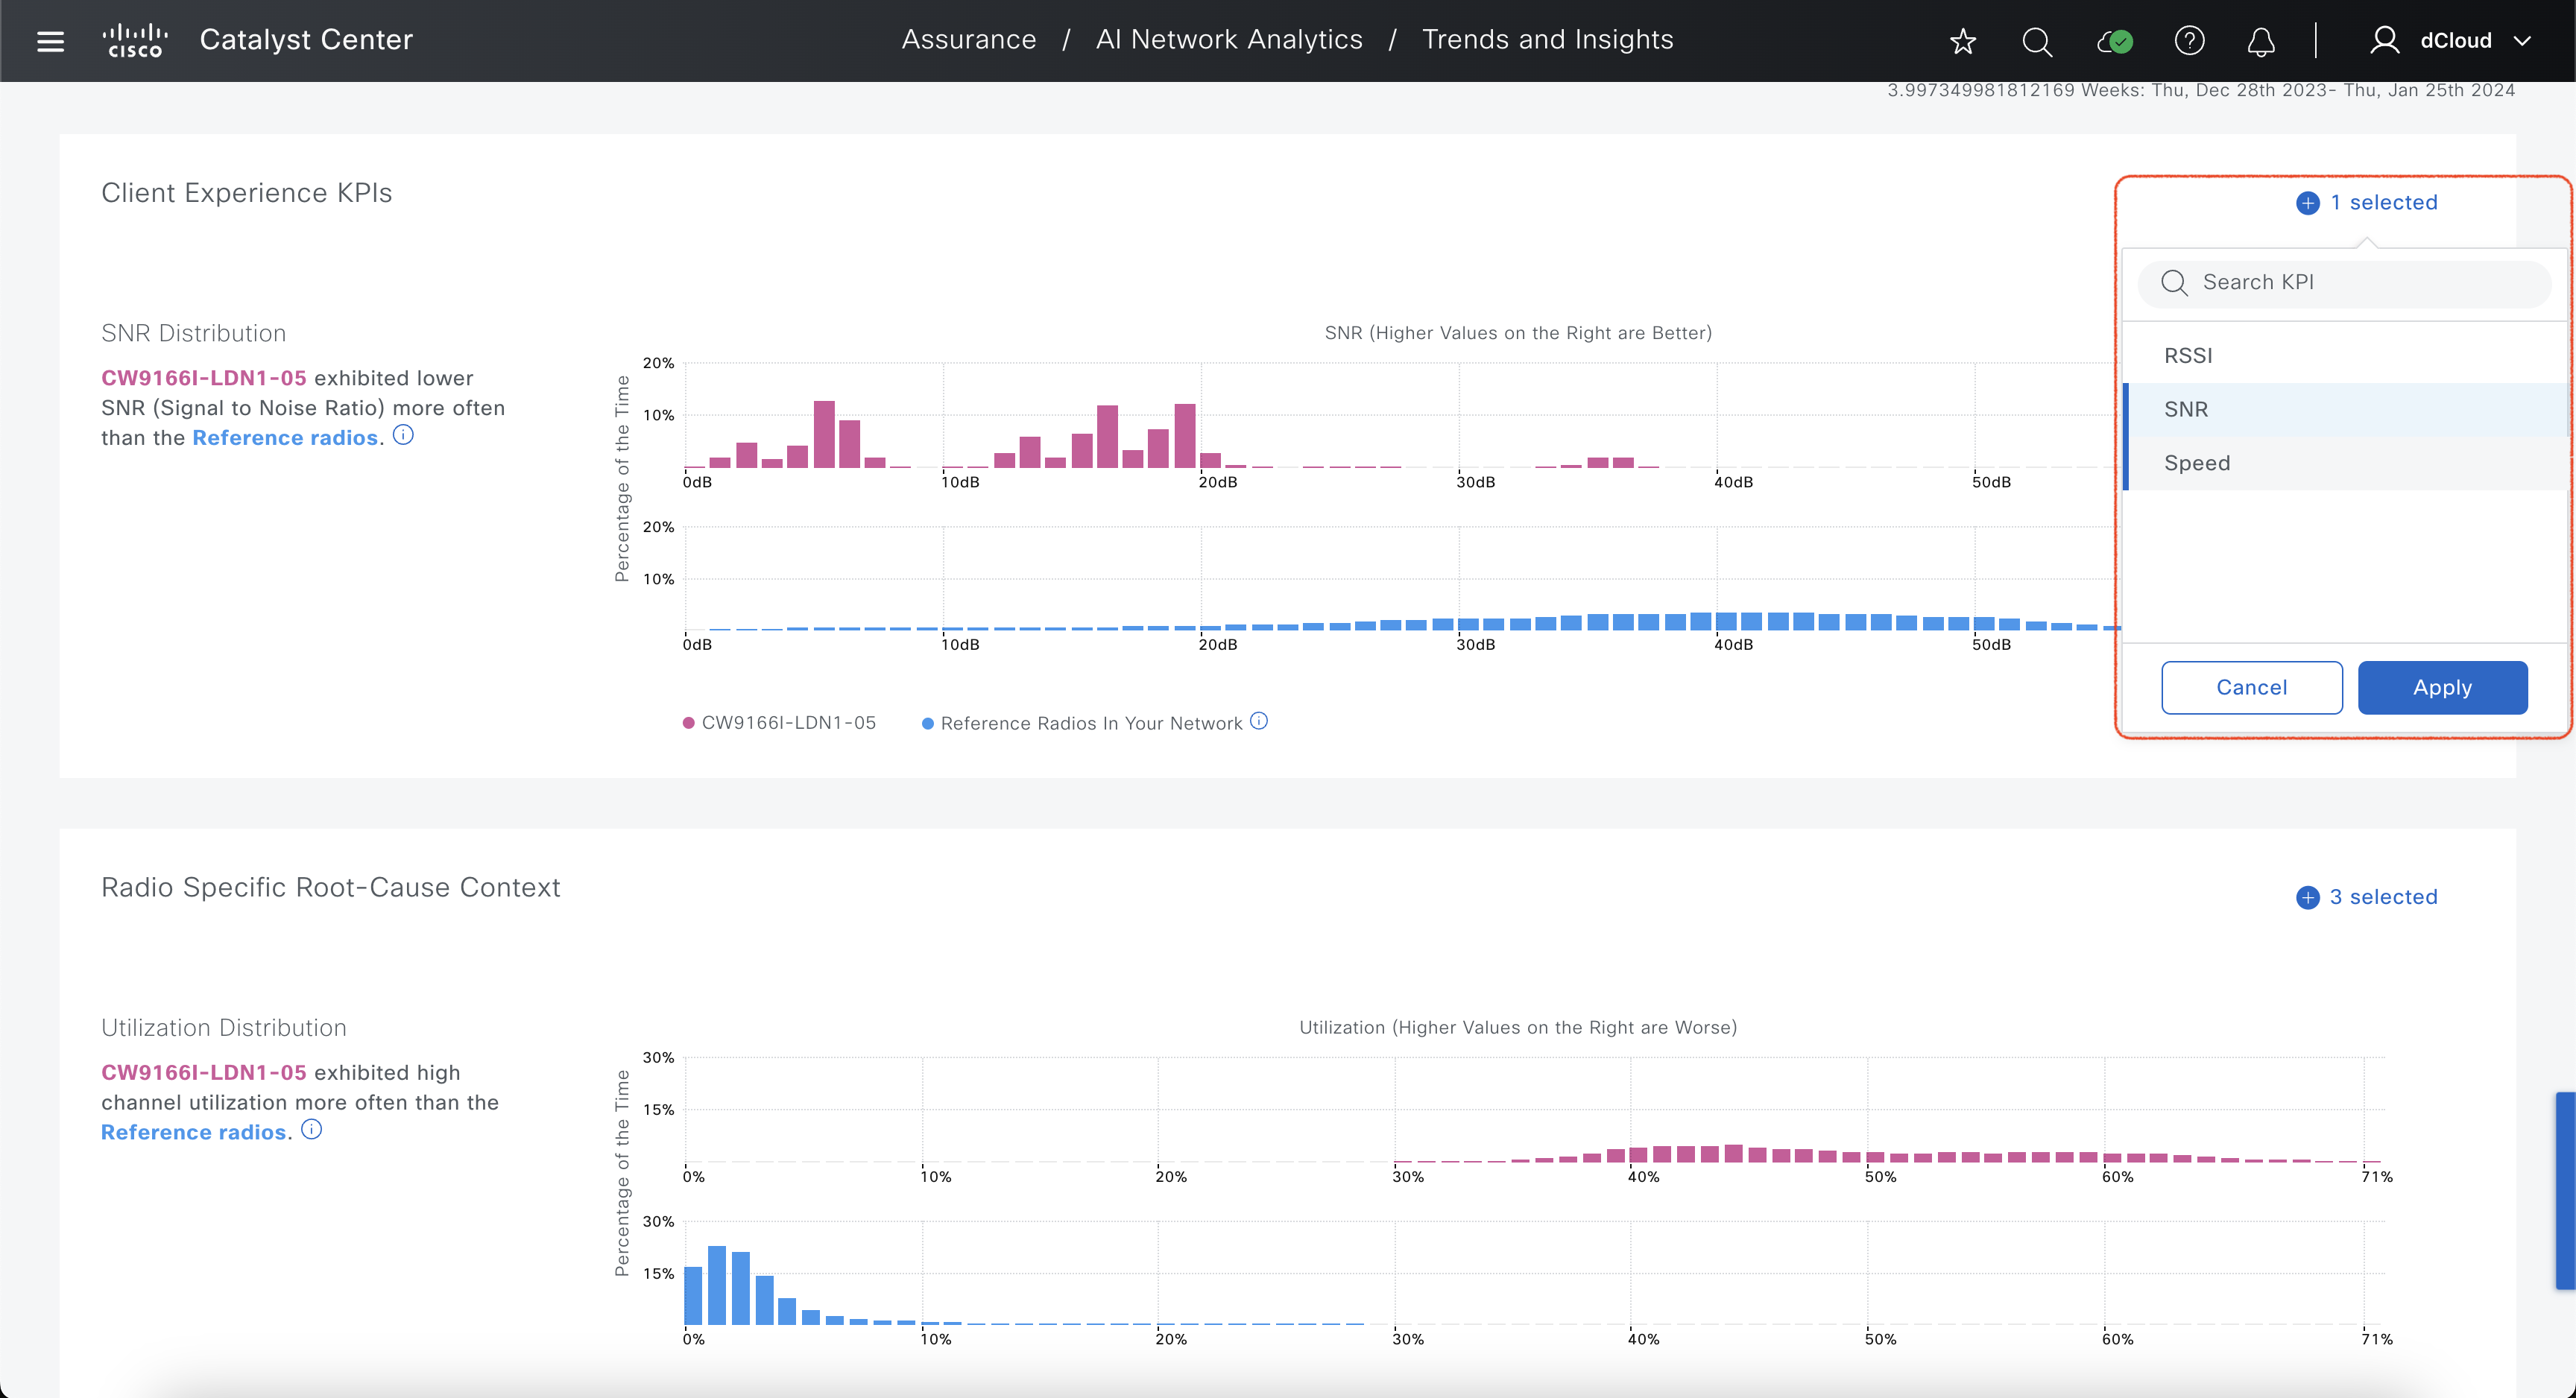Check the cloud connection status icon
The height and width of the screenshot is (1398, 2576).
2115,41
